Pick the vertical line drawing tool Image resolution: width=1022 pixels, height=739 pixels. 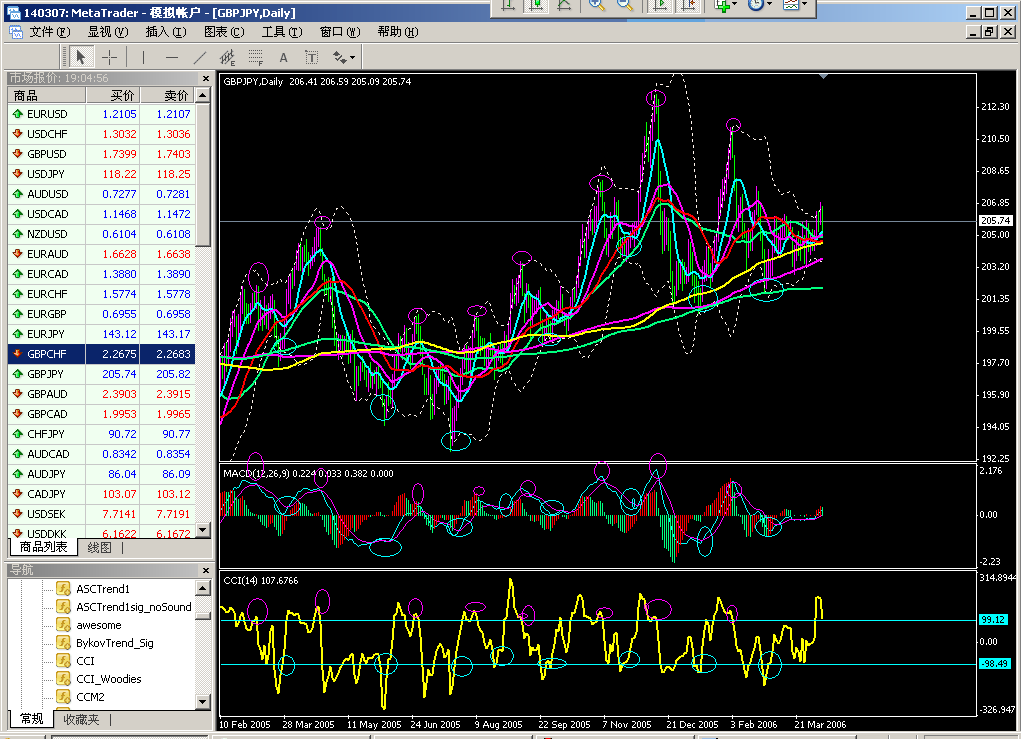pyautogui.click(x=143, y=57)
